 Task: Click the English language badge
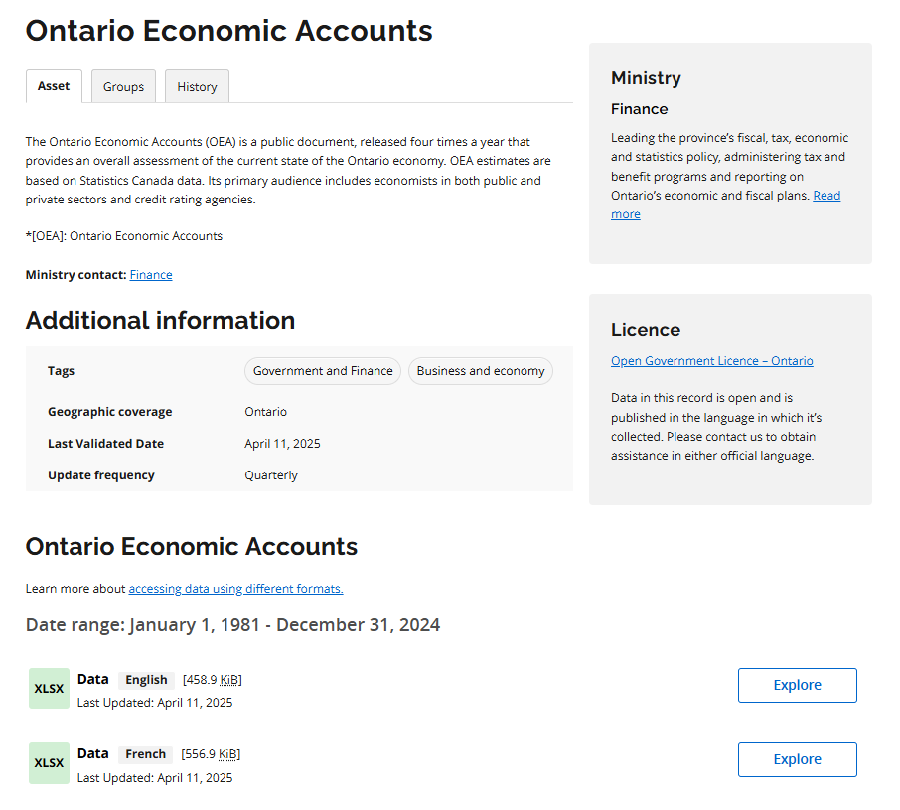point(146,680)
